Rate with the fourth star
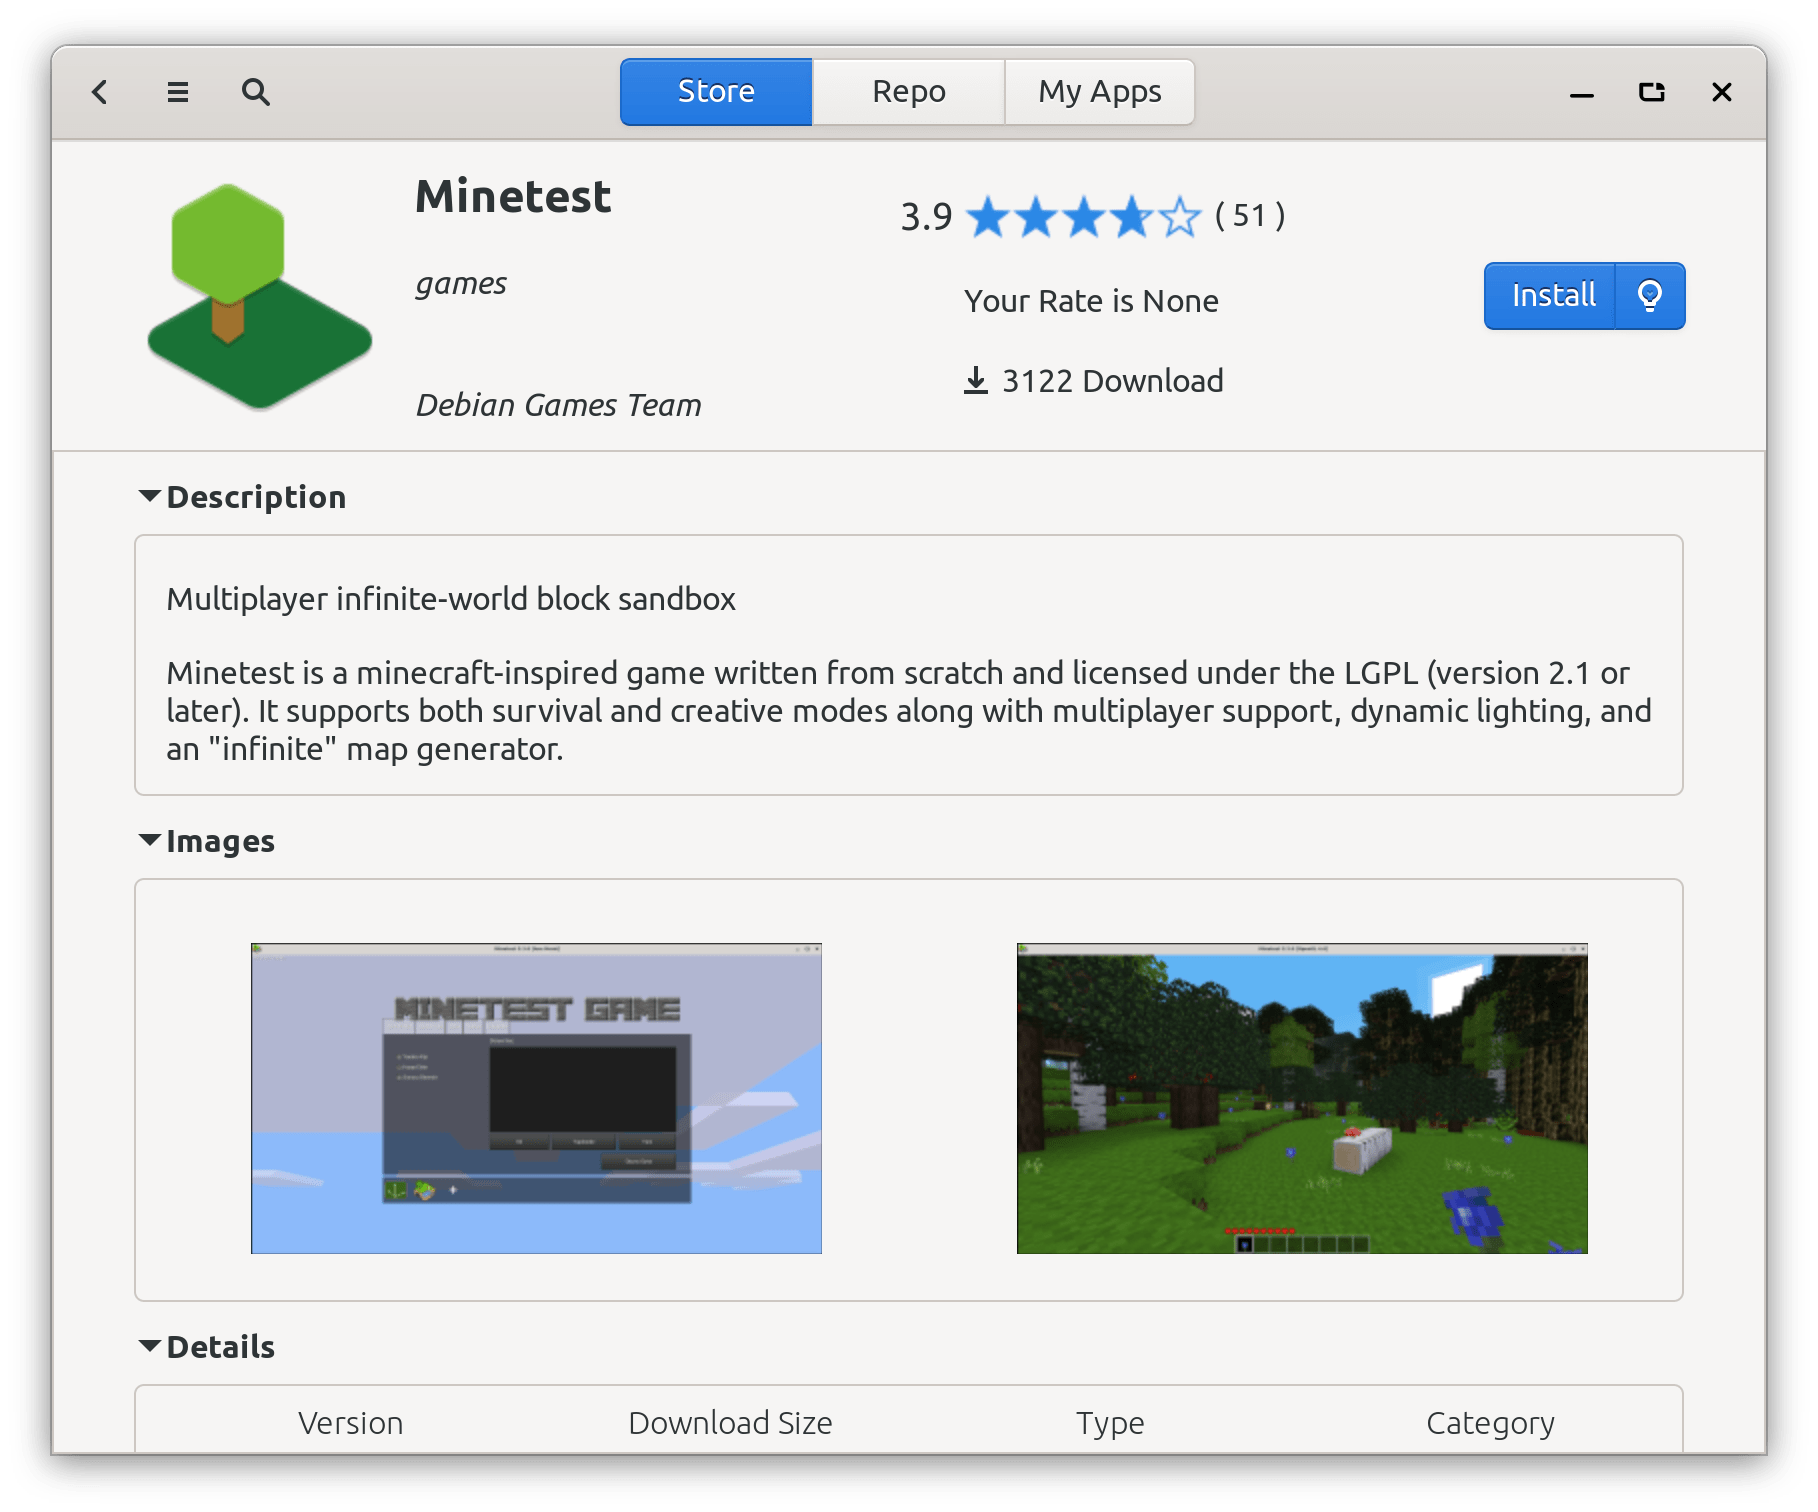The image size is (1818, 1512). point(1131,217)
